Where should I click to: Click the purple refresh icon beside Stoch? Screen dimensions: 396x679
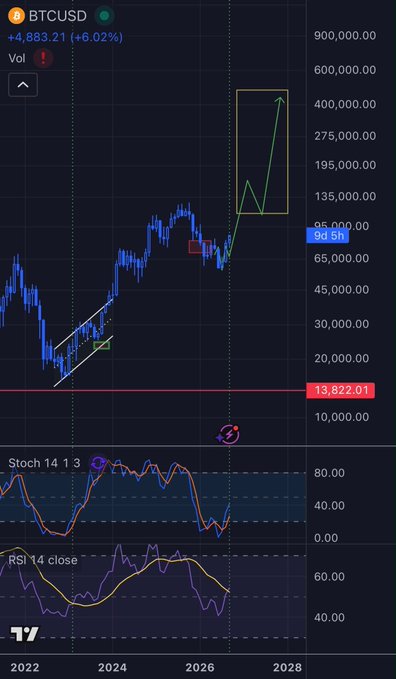[x=98, y=463]
